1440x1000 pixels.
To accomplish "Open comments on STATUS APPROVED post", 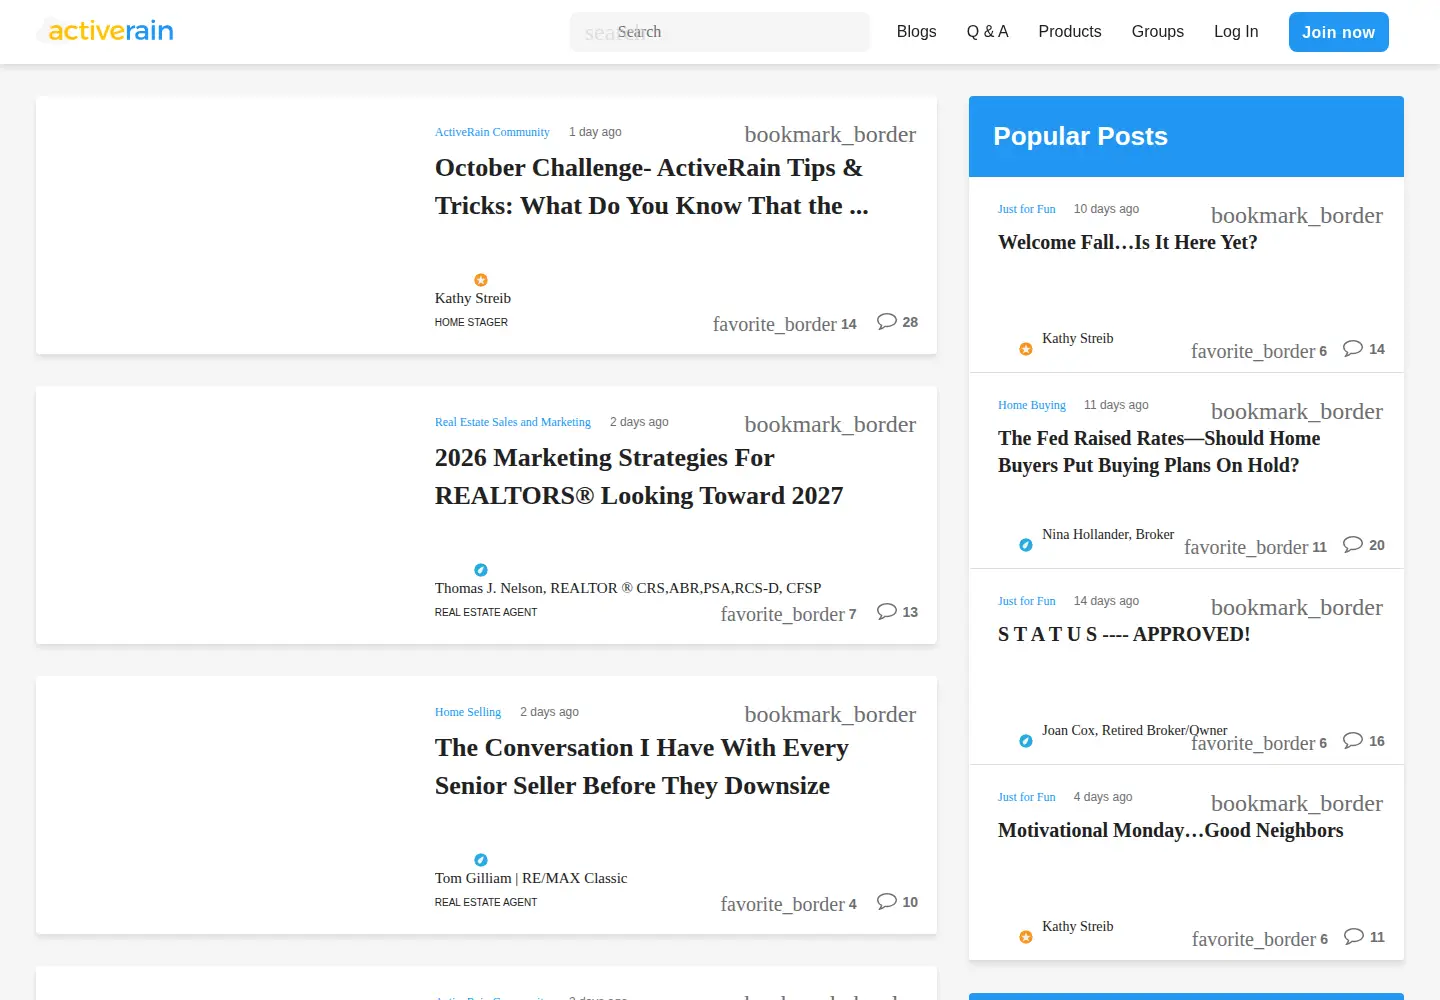I will (1364, 741).
